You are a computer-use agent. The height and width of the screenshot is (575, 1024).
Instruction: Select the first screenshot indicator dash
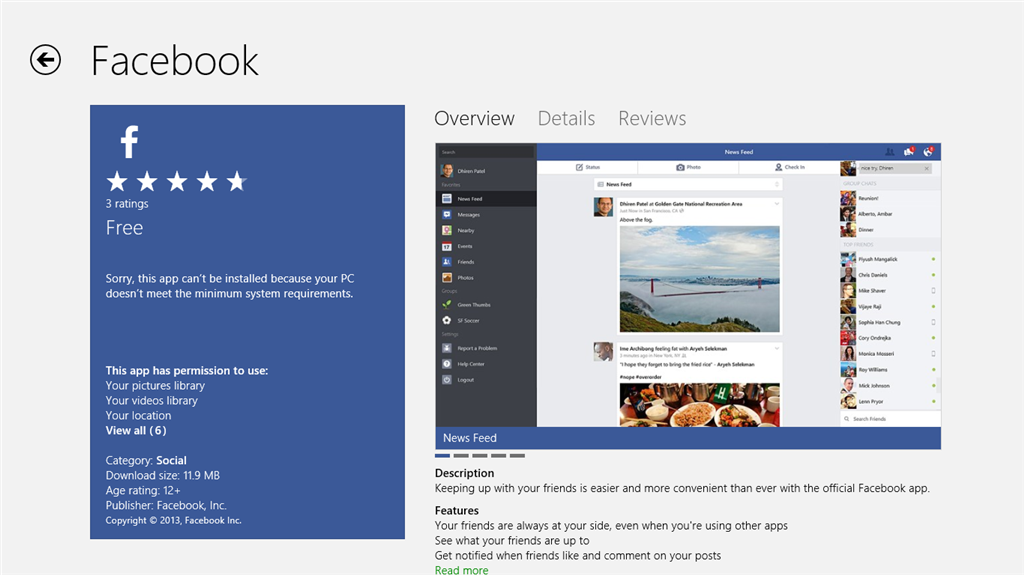[x=442, y=455]
